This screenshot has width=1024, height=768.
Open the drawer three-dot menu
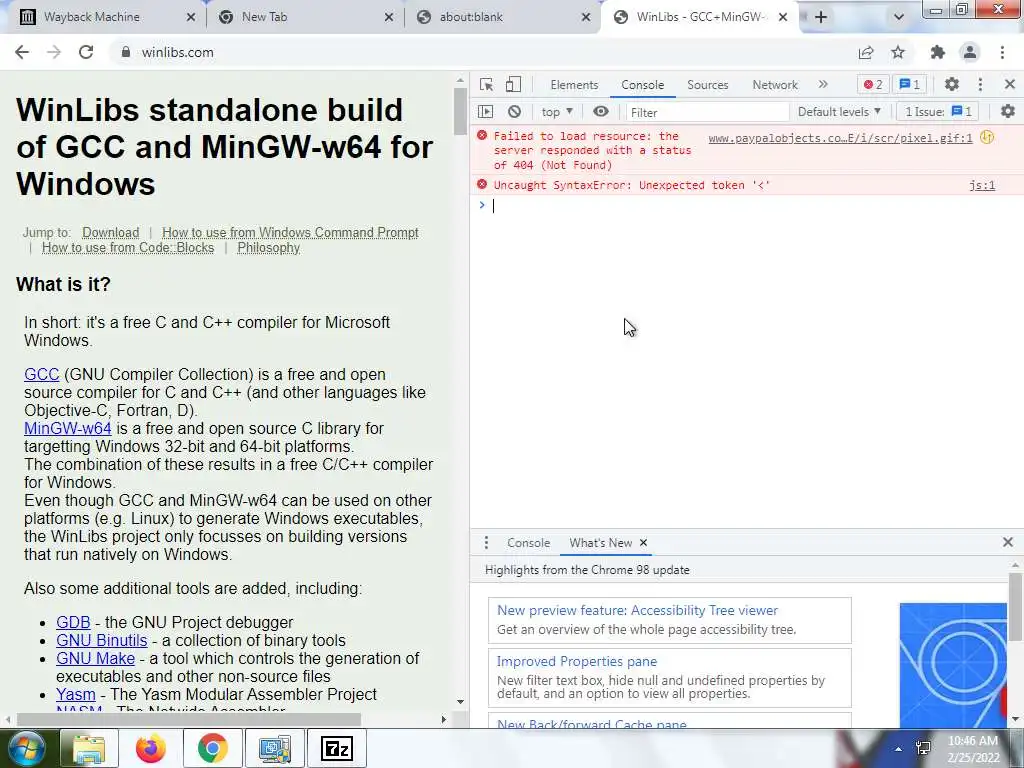[486, 543]
